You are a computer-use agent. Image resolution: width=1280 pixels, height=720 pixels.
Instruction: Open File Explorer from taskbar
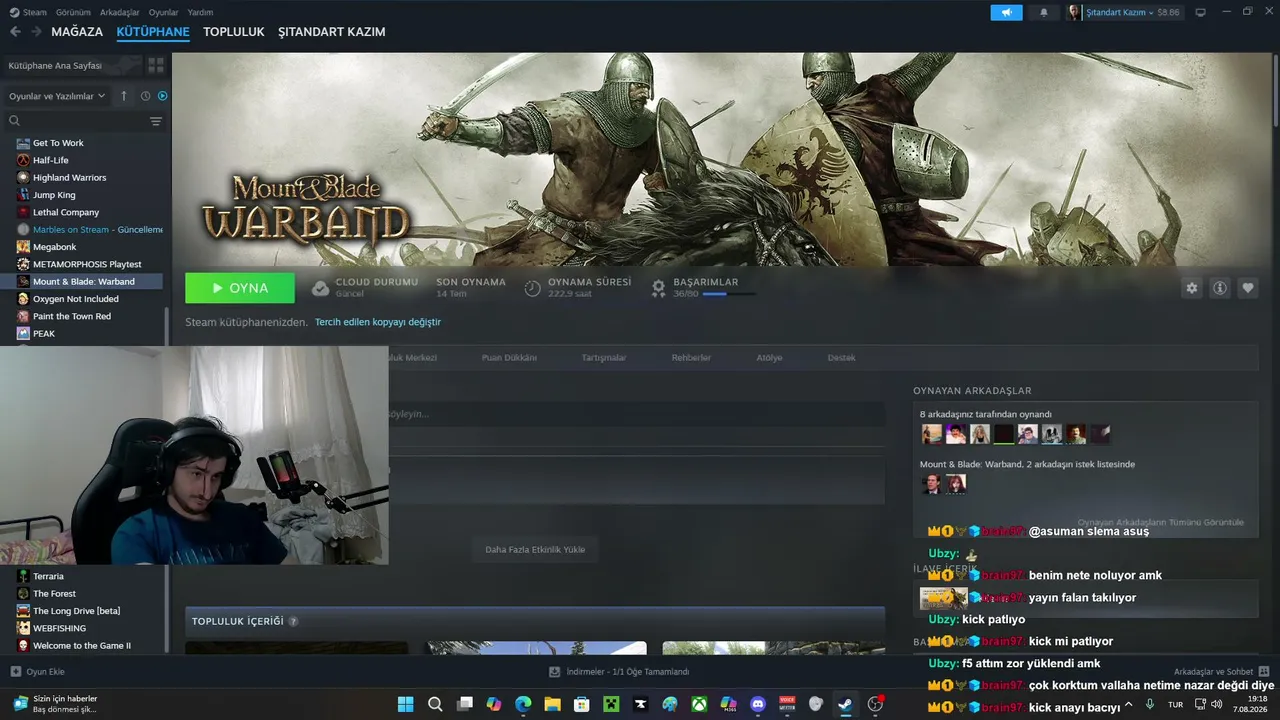pyautogui.click(x=552, y=704)
